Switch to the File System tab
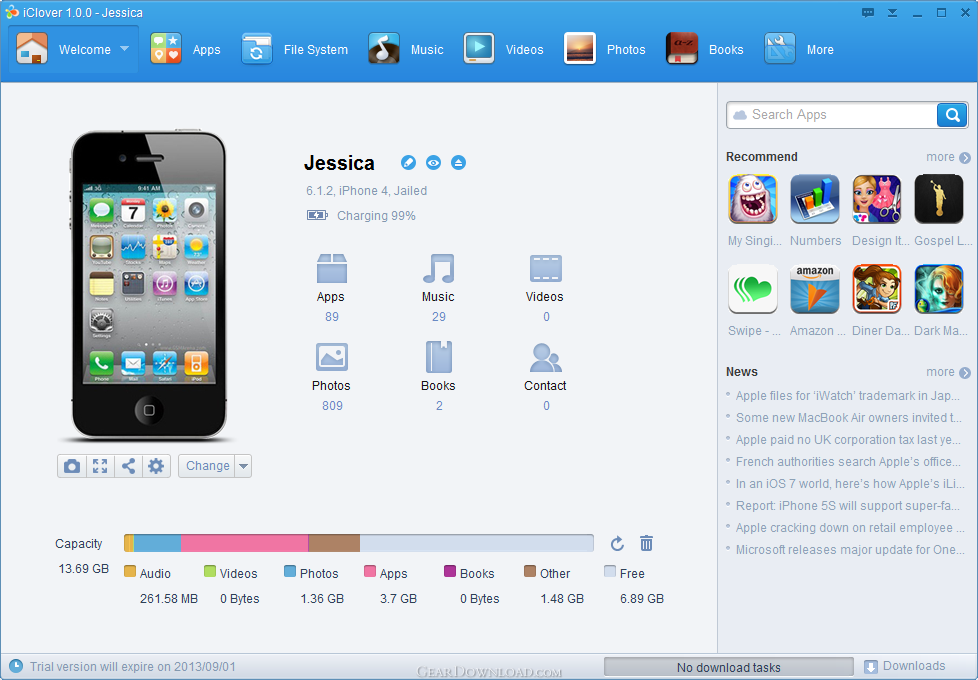This screenshot has width=978, height=680. click(295, 49)
